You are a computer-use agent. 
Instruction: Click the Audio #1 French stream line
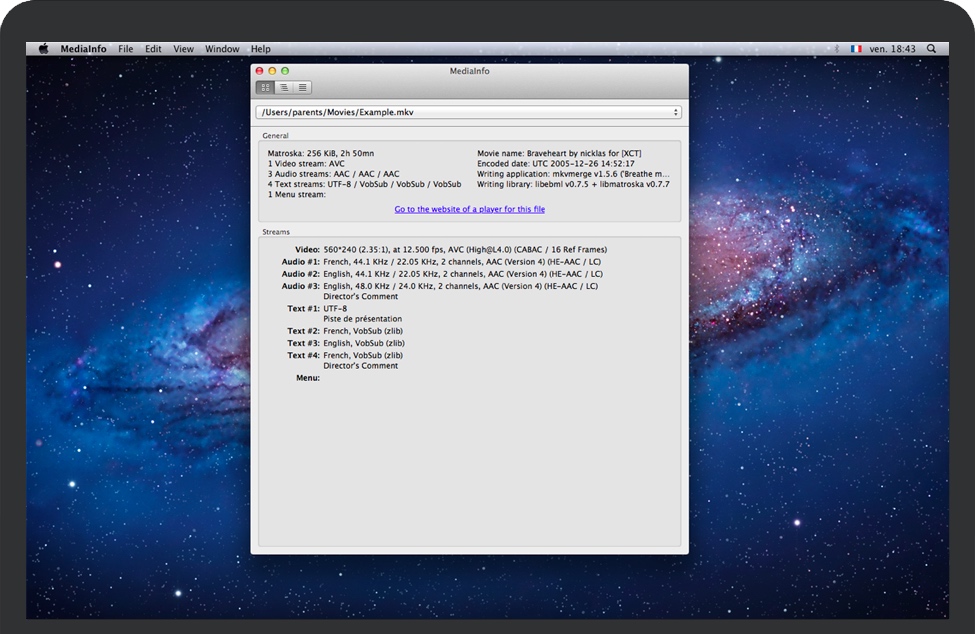pyautogui.click(x=462, y=262)
